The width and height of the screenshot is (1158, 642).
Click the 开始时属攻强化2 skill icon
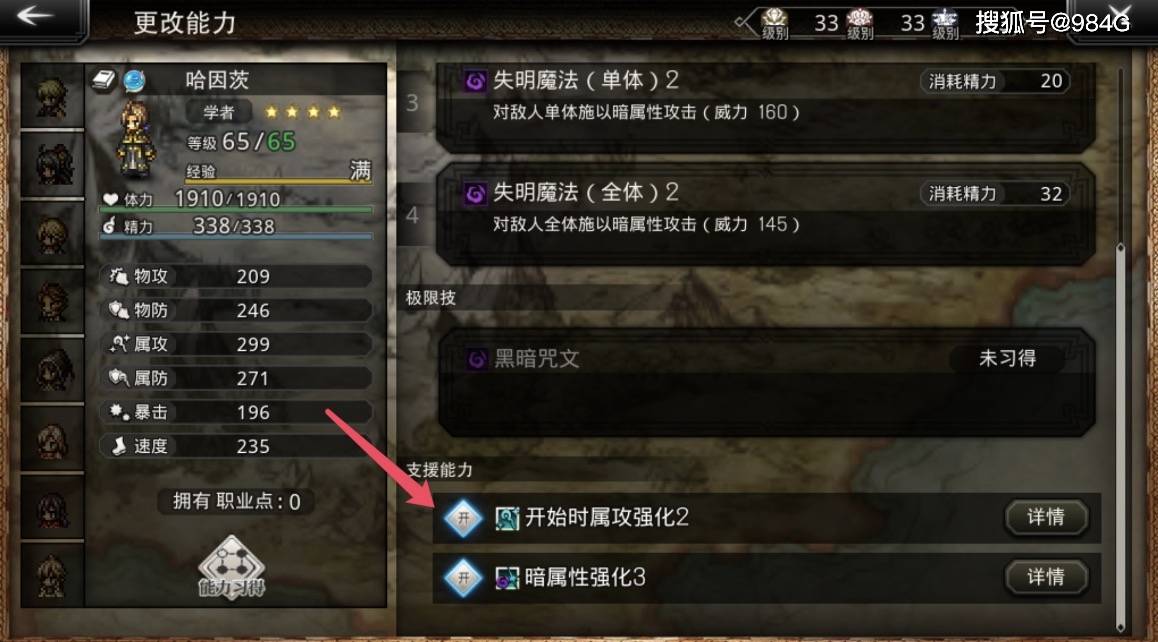coord(507,518)
